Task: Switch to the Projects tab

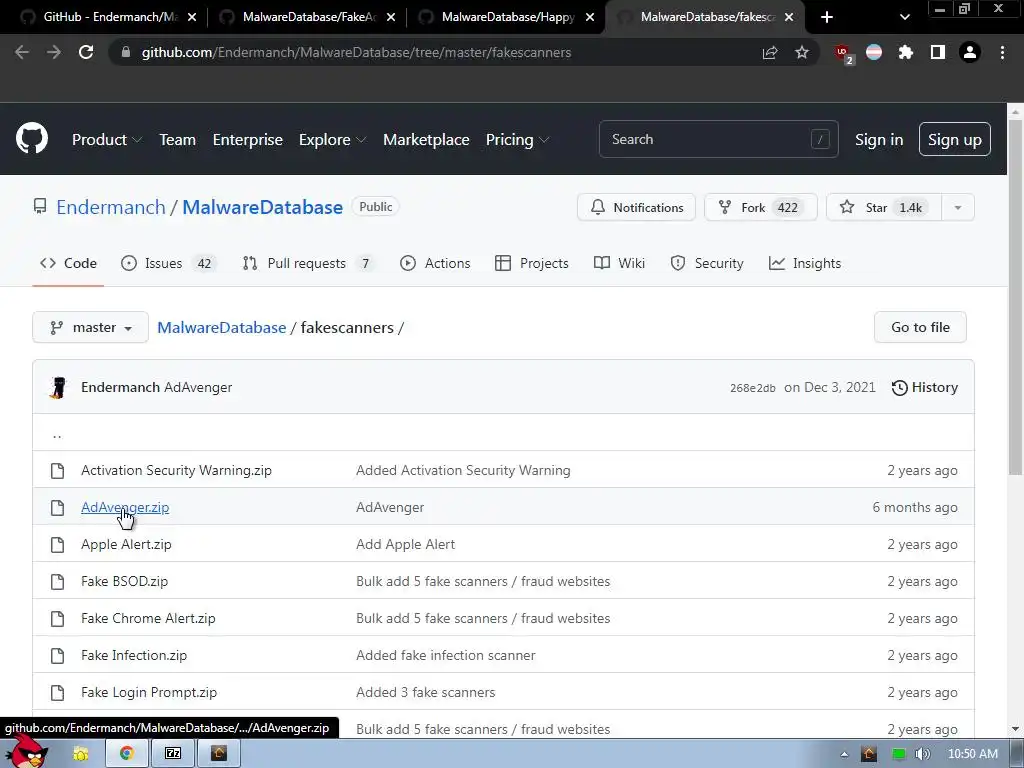Action: tap(532, 263)
